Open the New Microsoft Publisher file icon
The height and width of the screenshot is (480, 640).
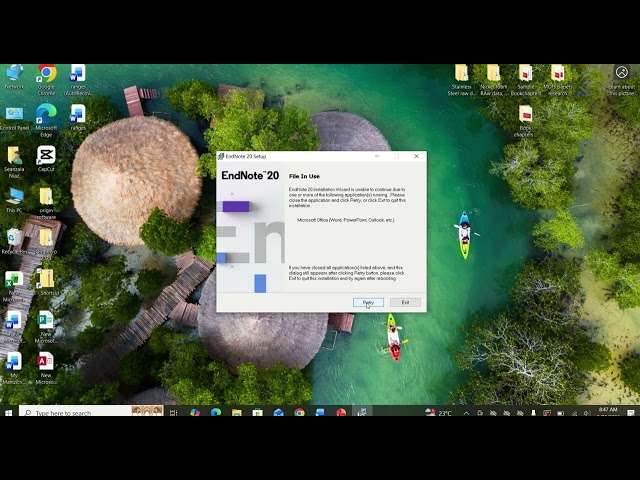pyautogui.click(x=45, y=327)
